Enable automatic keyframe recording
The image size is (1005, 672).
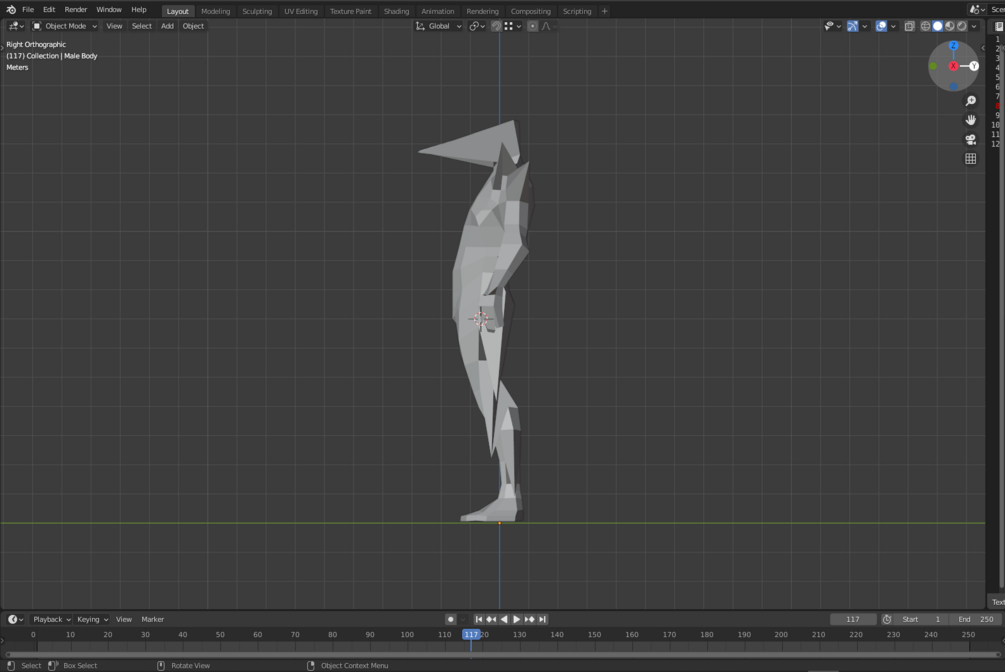[x=451, y=619]
